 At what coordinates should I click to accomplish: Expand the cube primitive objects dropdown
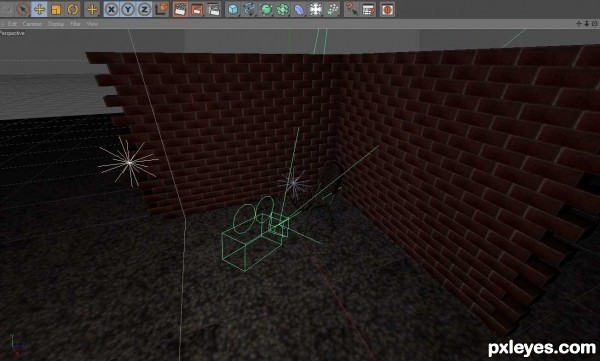point(233,9)
